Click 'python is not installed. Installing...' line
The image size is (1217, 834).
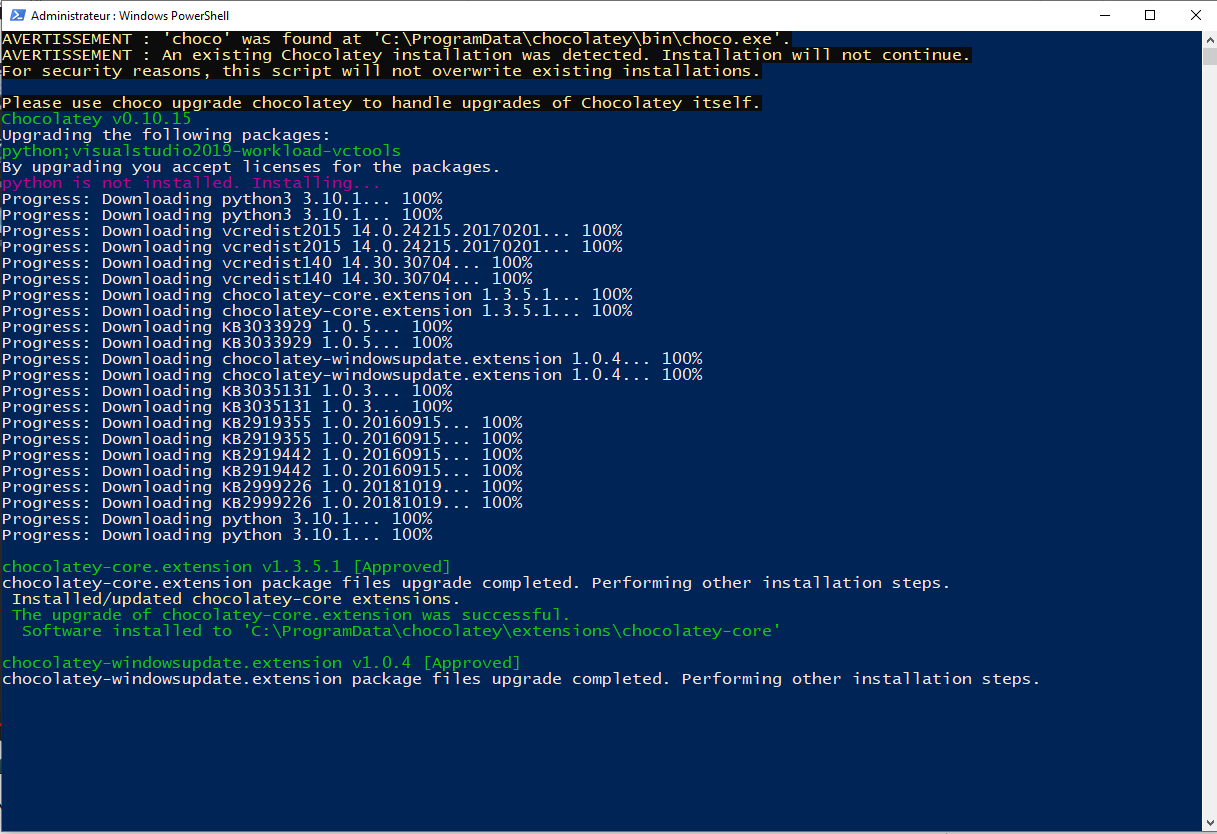(191, 183)
